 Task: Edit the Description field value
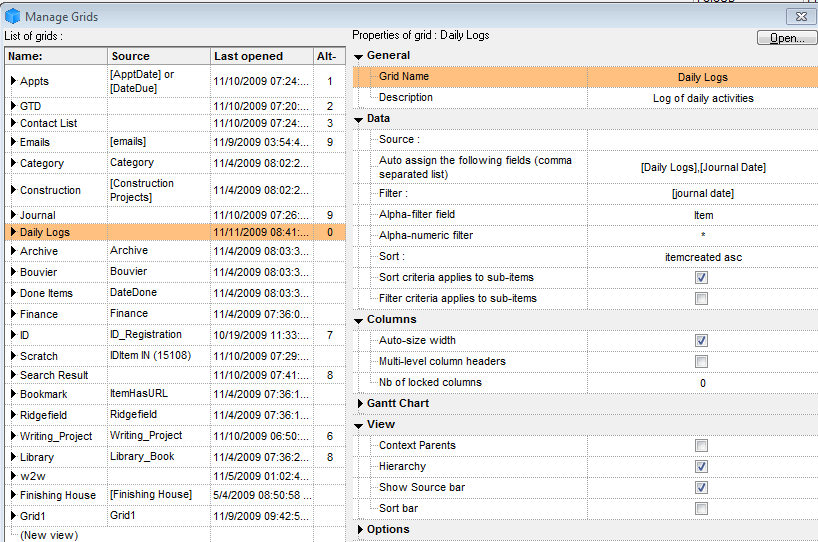tap(702, 98)
